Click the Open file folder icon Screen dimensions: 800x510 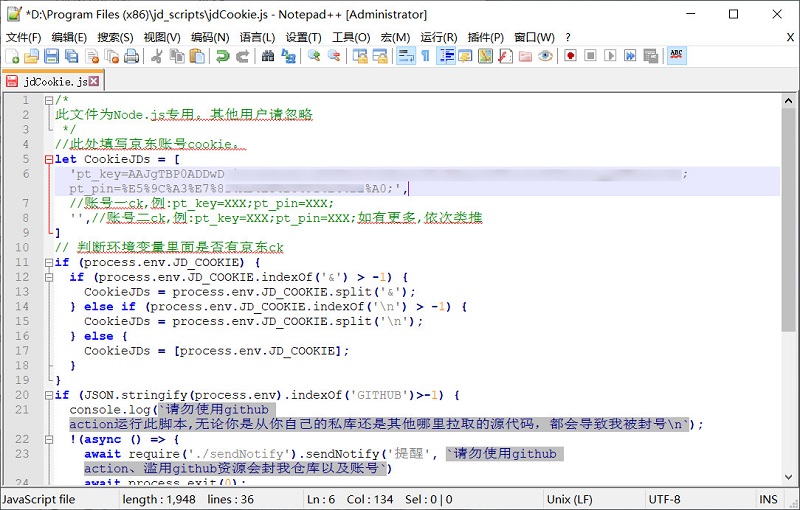pos(32,56)
